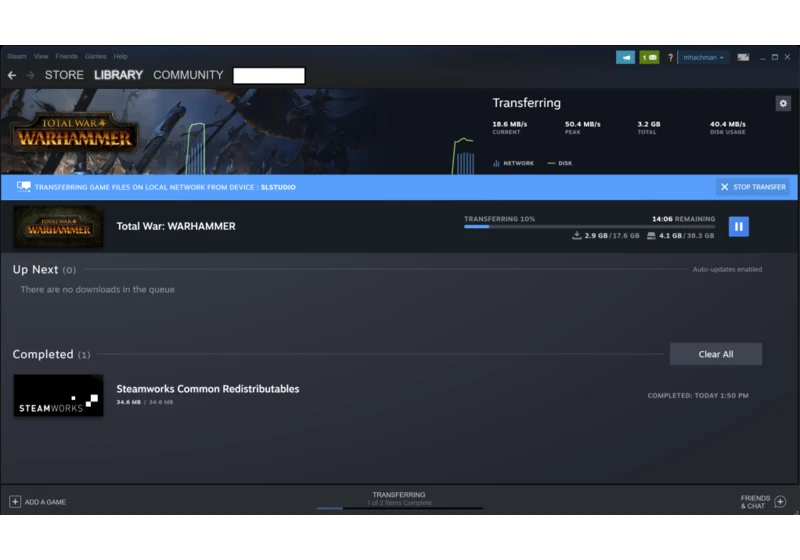This screenshot has height=560, width=800.
Task: Click the transferring 10% progress bar
Action: (x=589, y=226)
